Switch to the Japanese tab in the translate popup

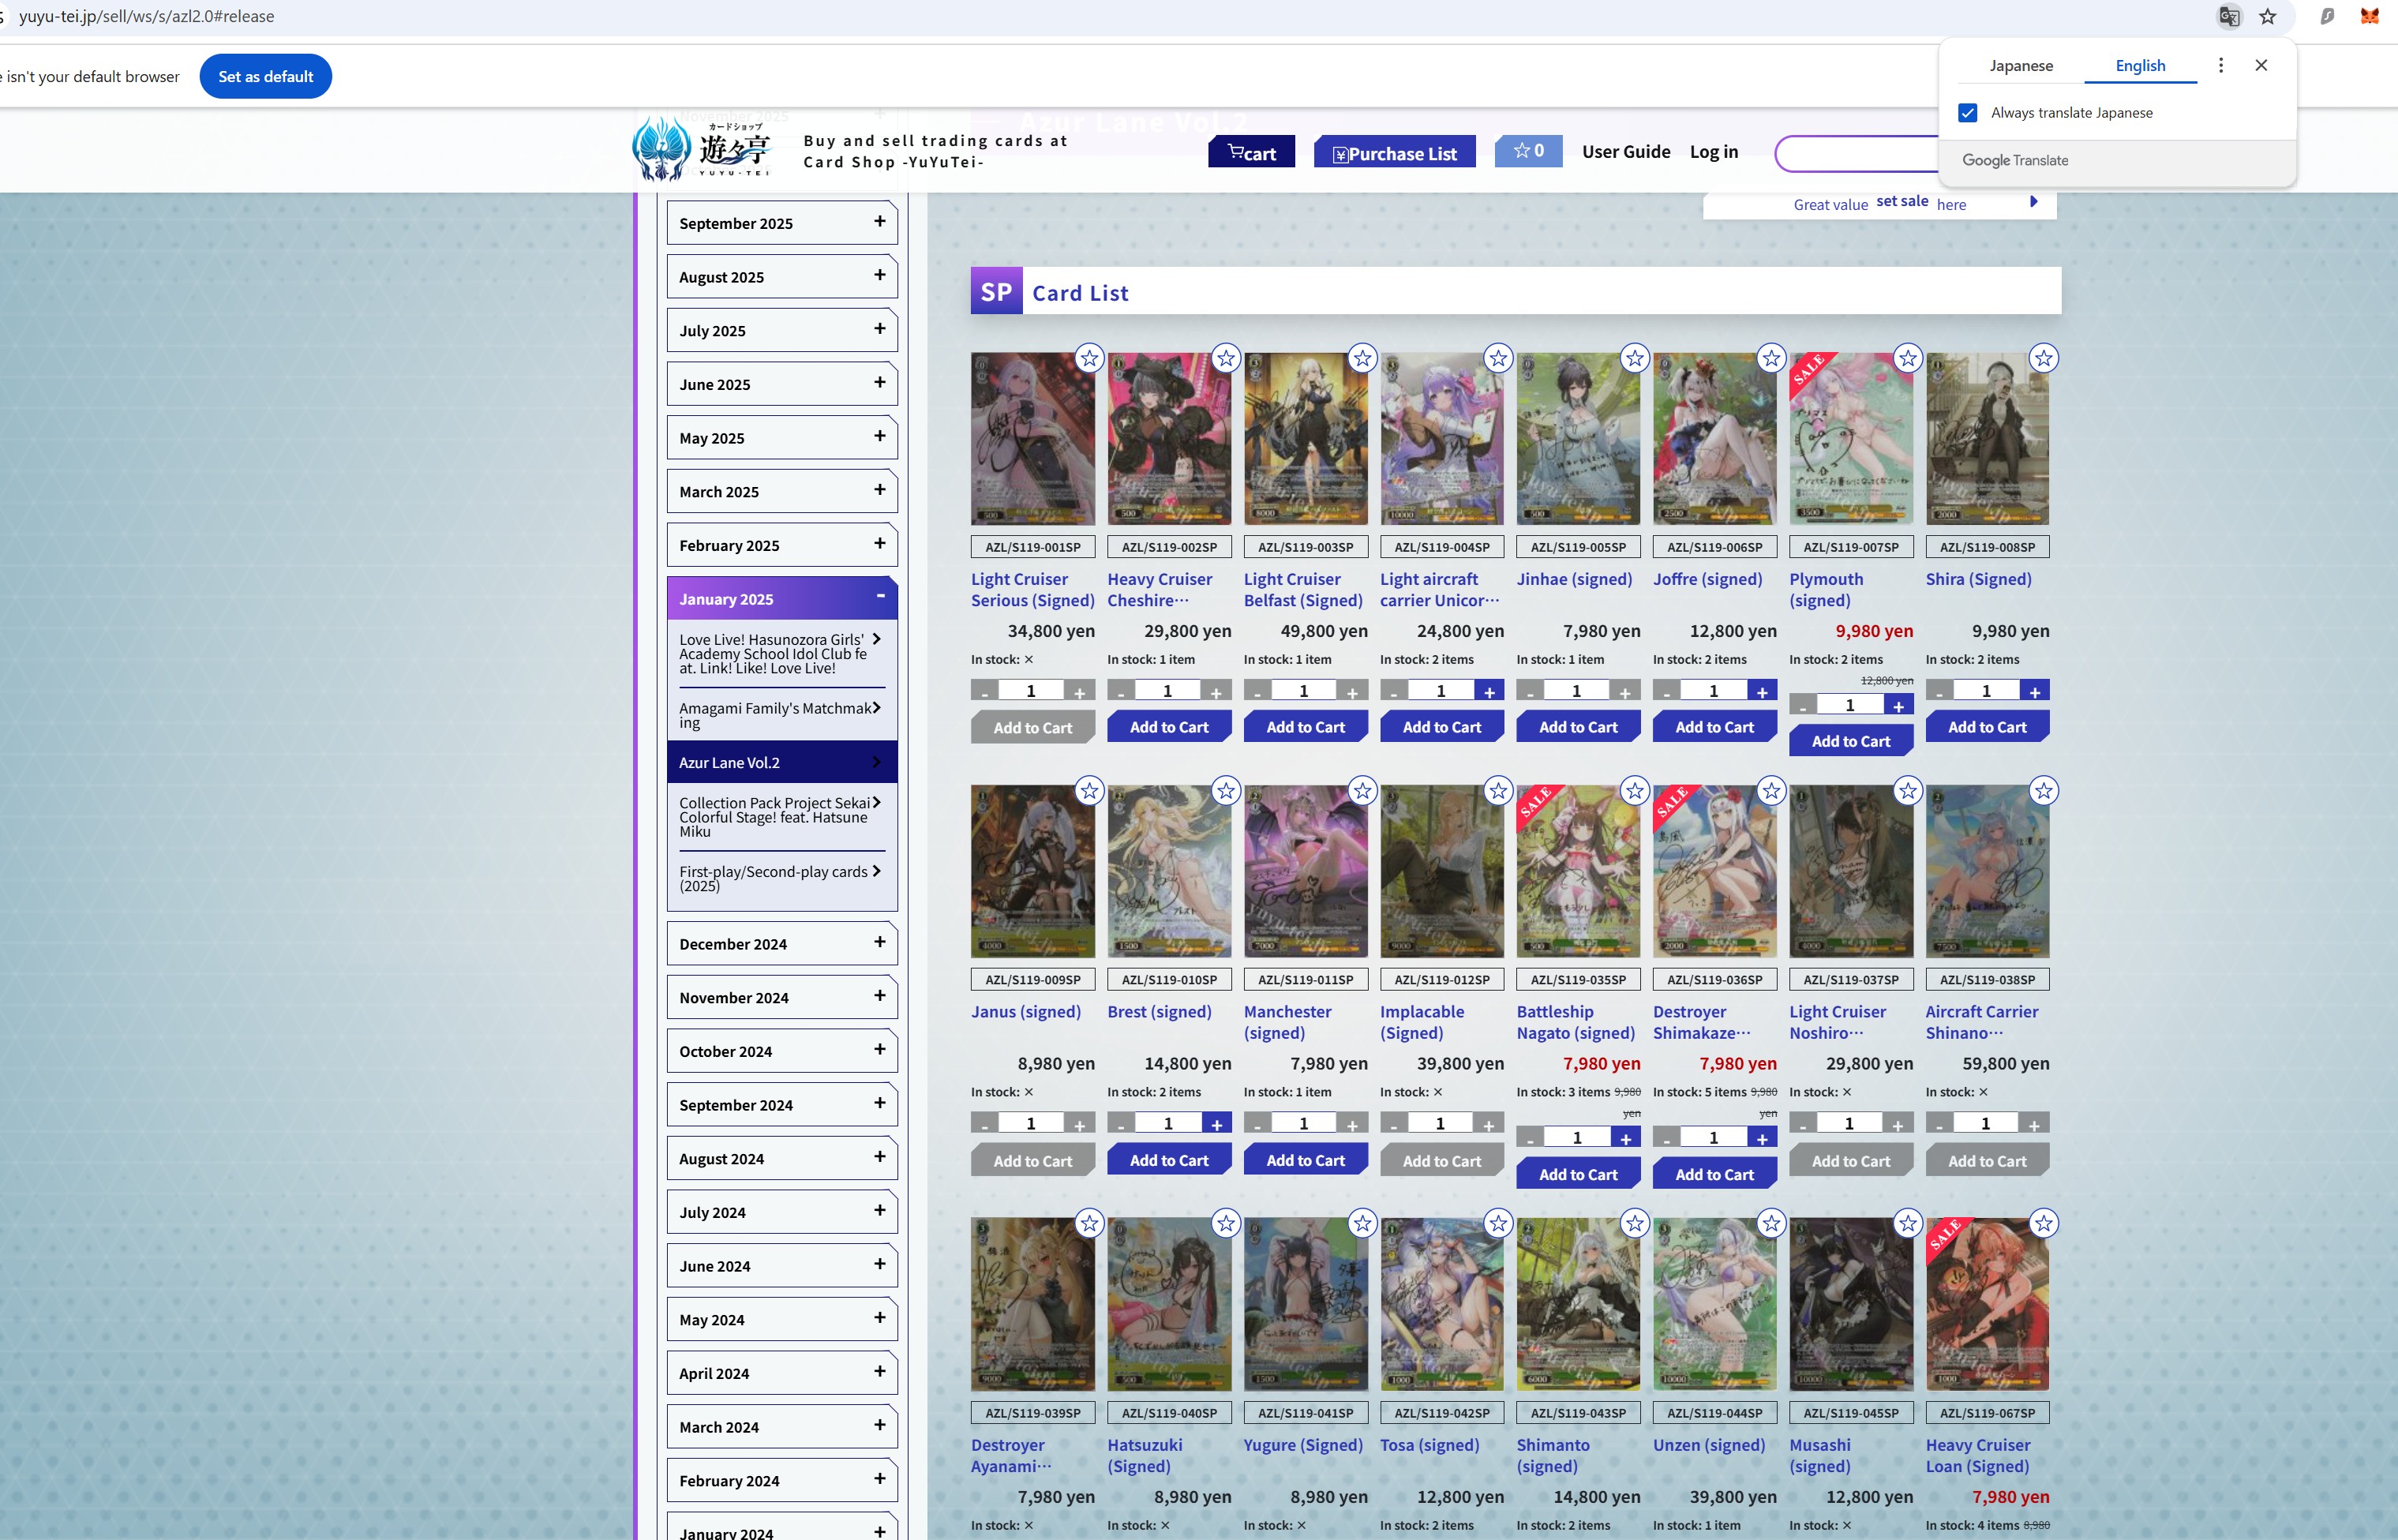pyautogui.click(x=2021, y=65)
